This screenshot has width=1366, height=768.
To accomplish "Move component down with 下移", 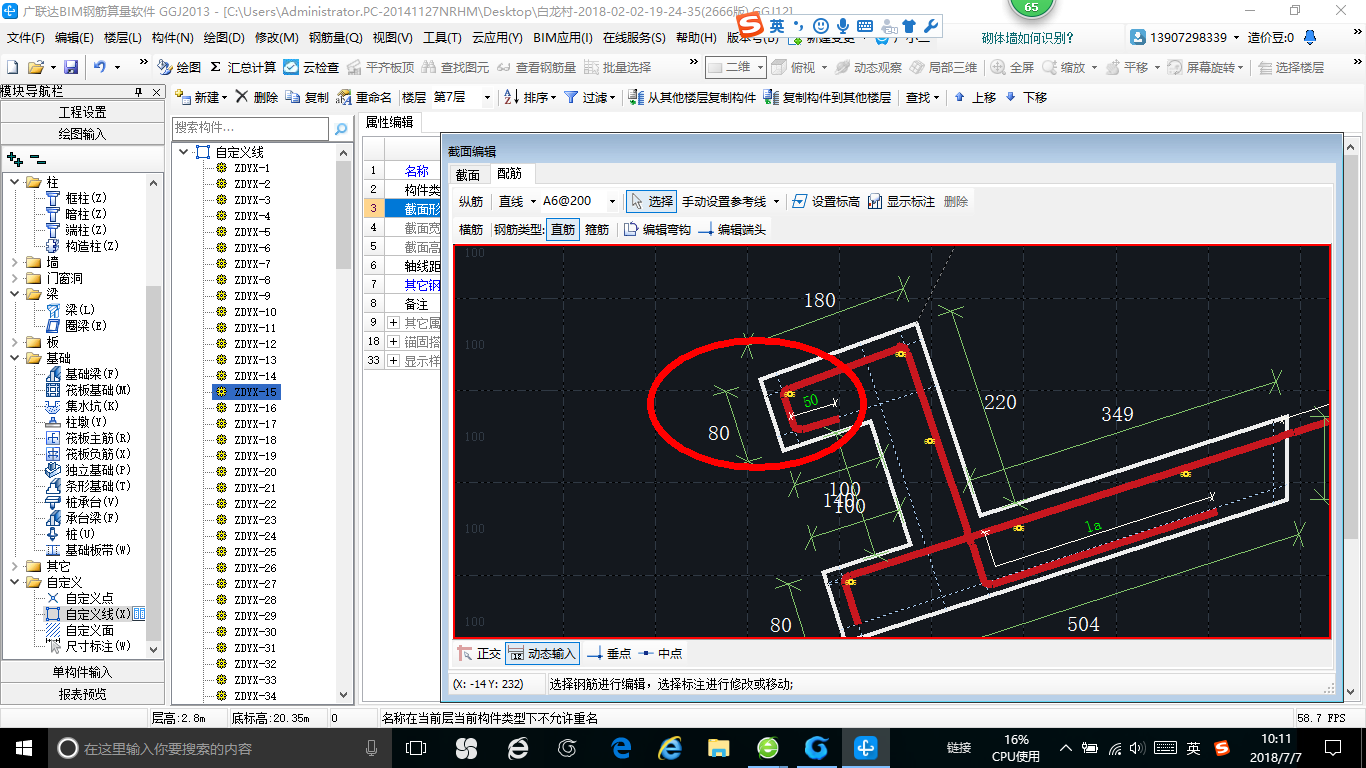I will coord(1026,97).
